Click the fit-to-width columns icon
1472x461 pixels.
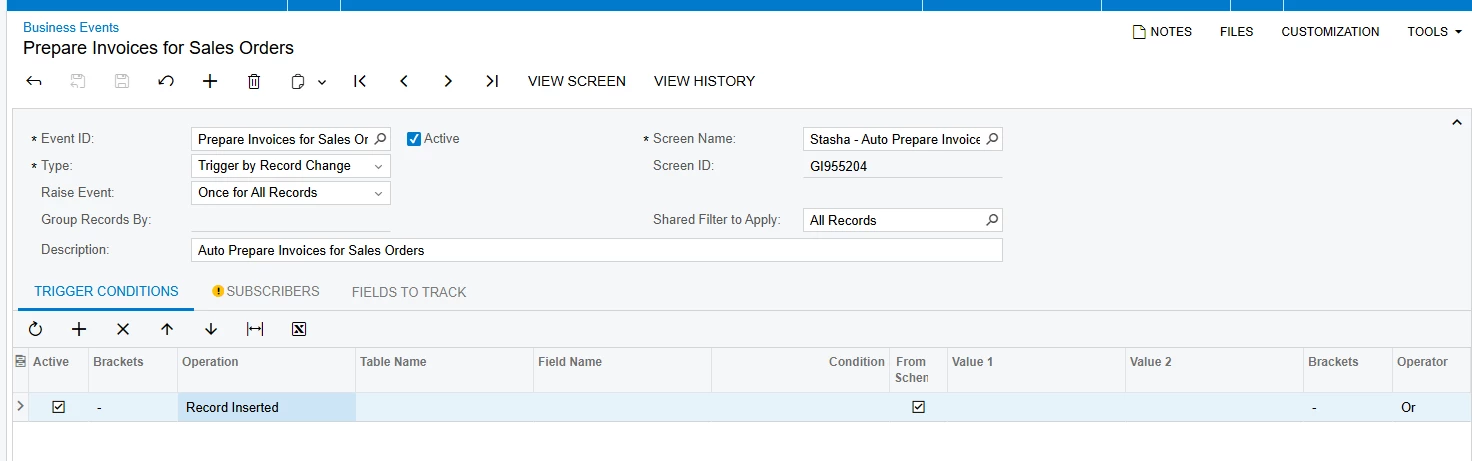(255, 329)
